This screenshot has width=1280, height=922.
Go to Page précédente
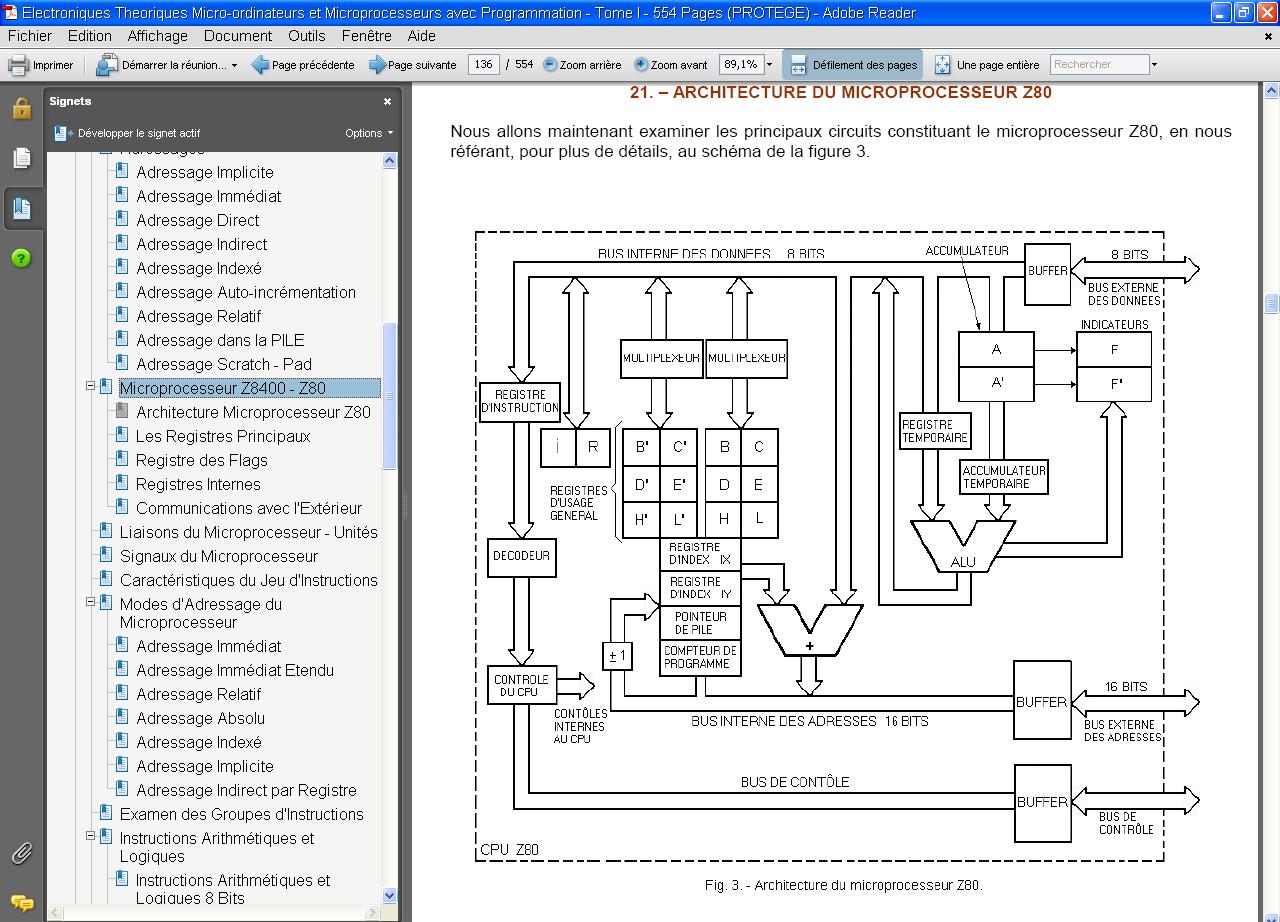click(303, 65)
